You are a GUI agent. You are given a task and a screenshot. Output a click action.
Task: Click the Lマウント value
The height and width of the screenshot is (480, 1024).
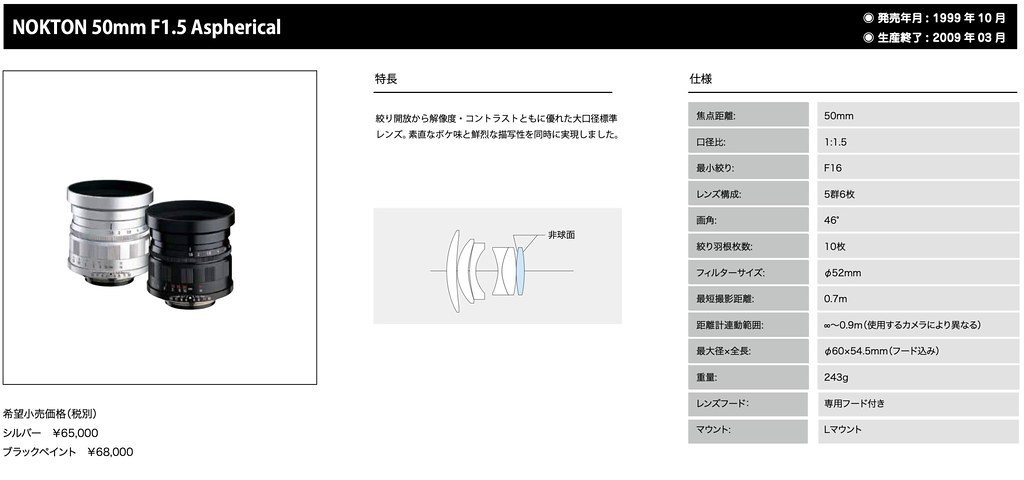click(x=843, y=429)
